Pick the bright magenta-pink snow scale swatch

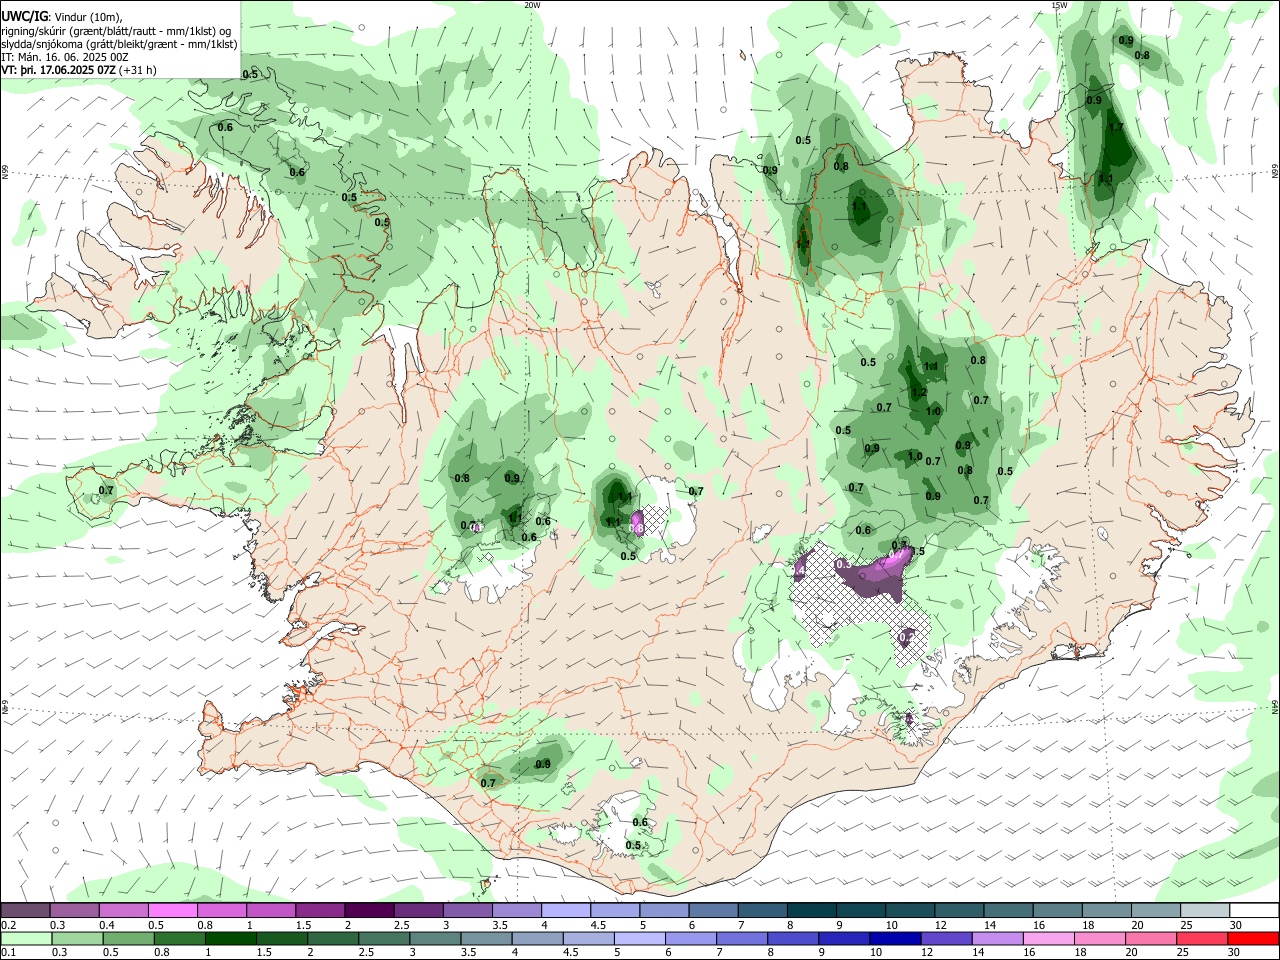click(172, 911)
